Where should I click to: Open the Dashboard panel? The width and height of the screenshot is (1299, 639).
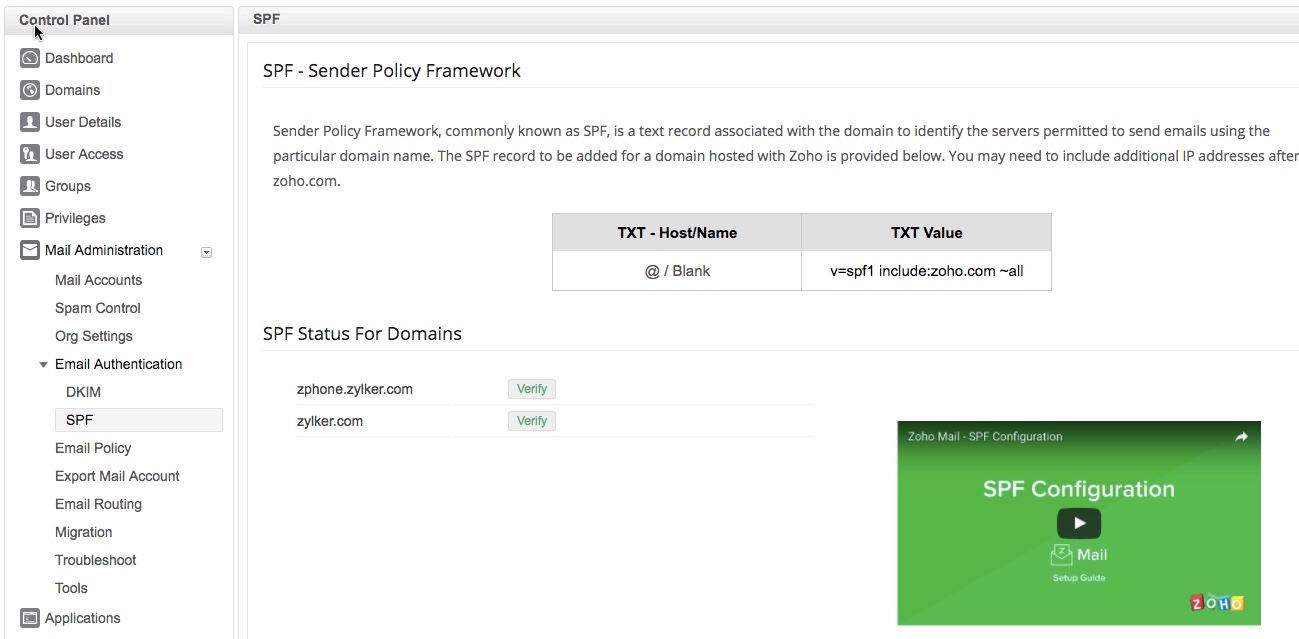[30, 58]
